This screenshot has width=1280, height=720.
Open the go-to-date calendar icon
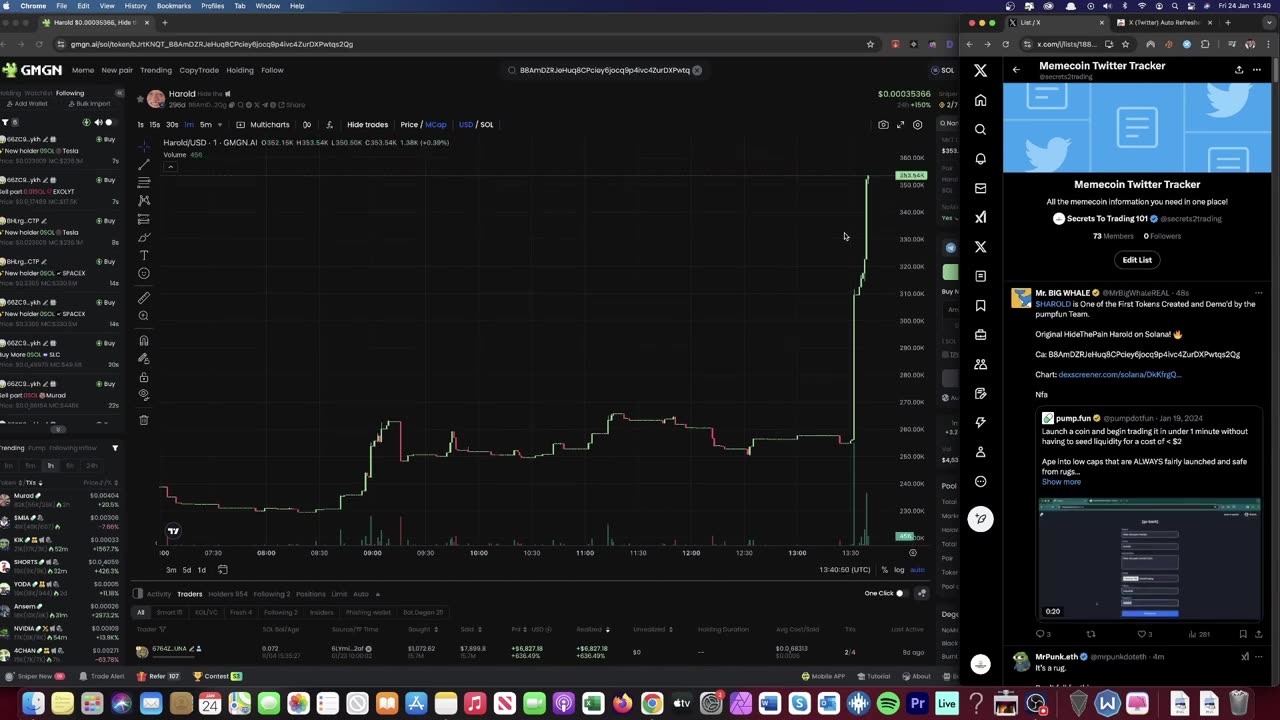pos(223,570)
